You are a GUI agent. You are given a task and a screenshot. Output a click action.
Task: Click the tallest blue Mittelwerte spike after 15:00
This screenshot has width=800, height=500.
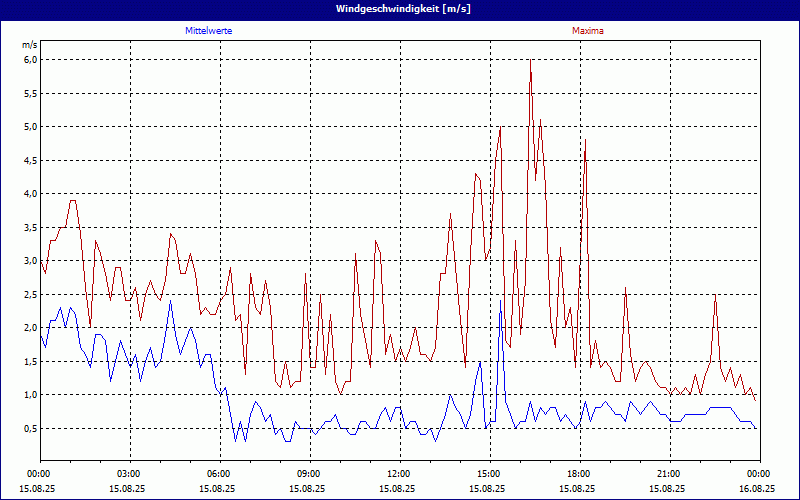click(501, 301)
